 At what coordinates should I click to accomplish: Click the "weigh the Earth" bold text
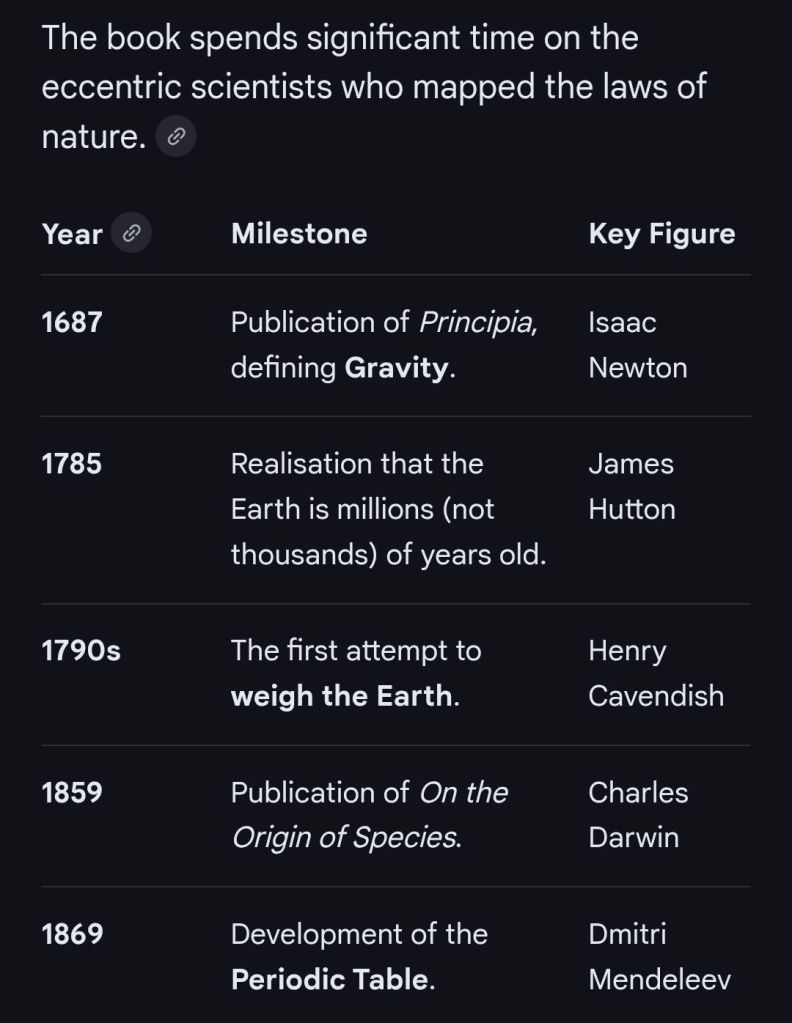click(x=341, y=697)
